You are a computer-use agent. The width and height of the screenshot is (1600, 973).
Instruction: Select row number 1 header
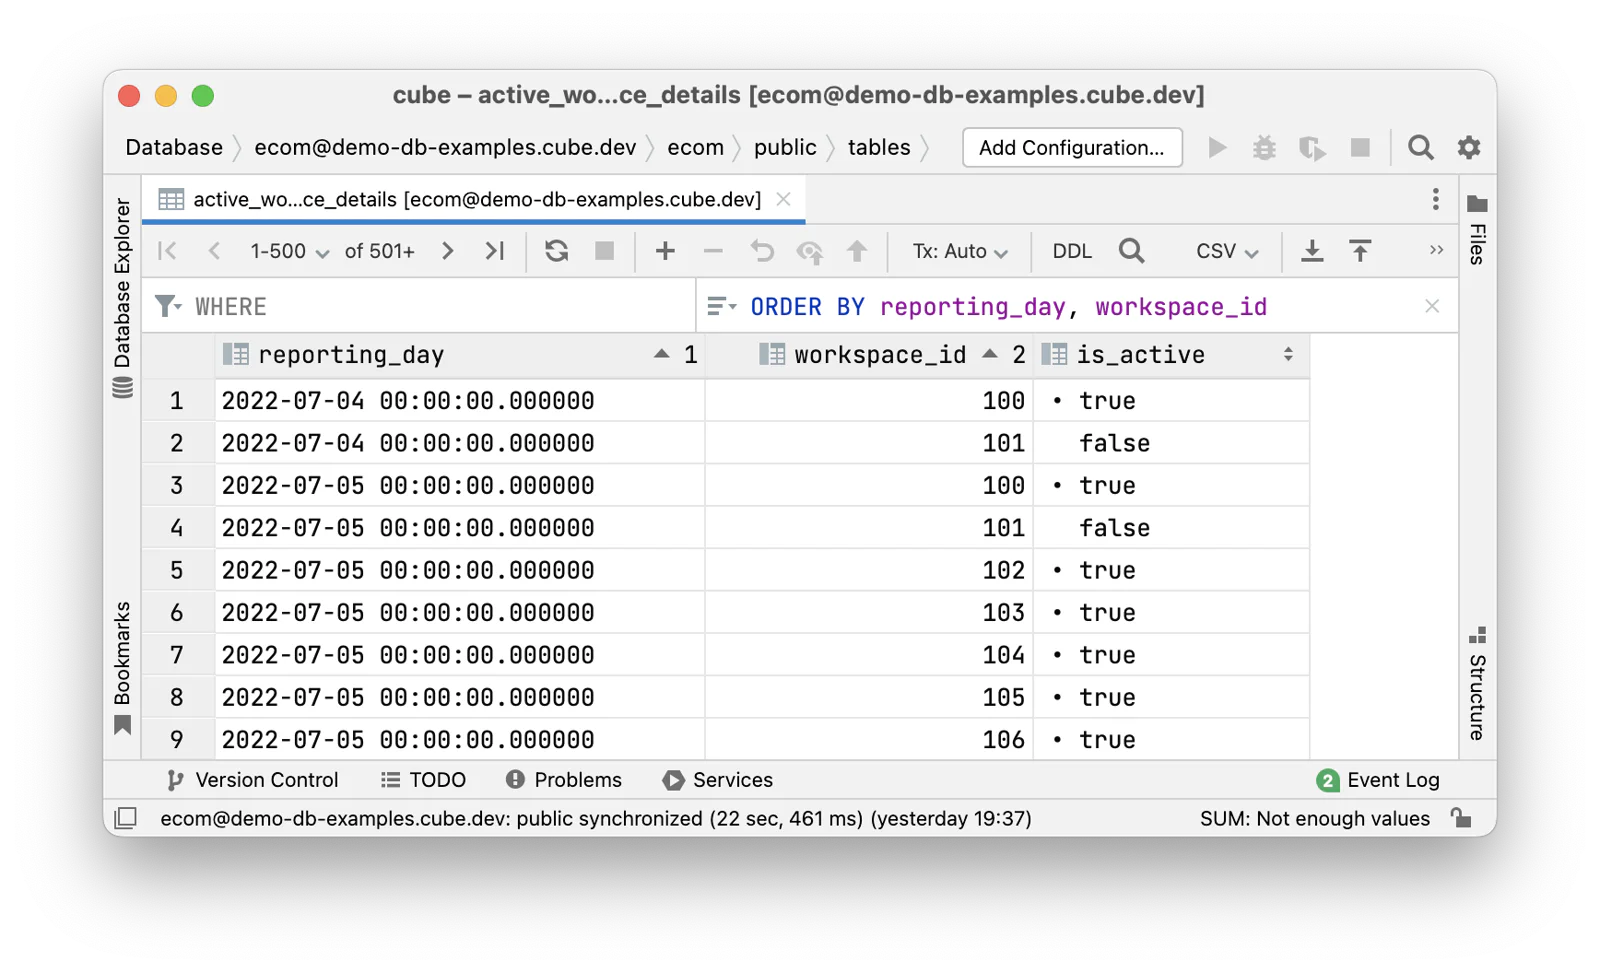[177, 400]
